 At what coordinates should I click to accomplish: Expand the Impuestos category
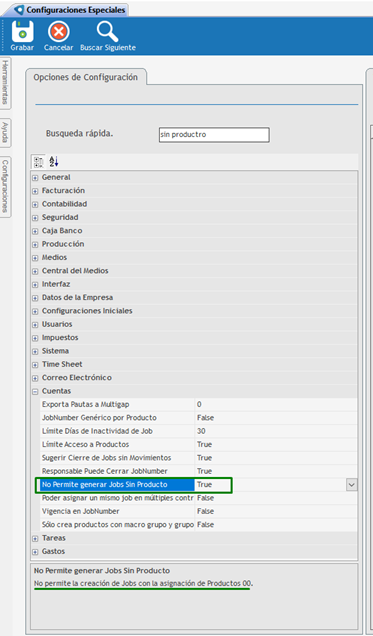click(35, 338)
